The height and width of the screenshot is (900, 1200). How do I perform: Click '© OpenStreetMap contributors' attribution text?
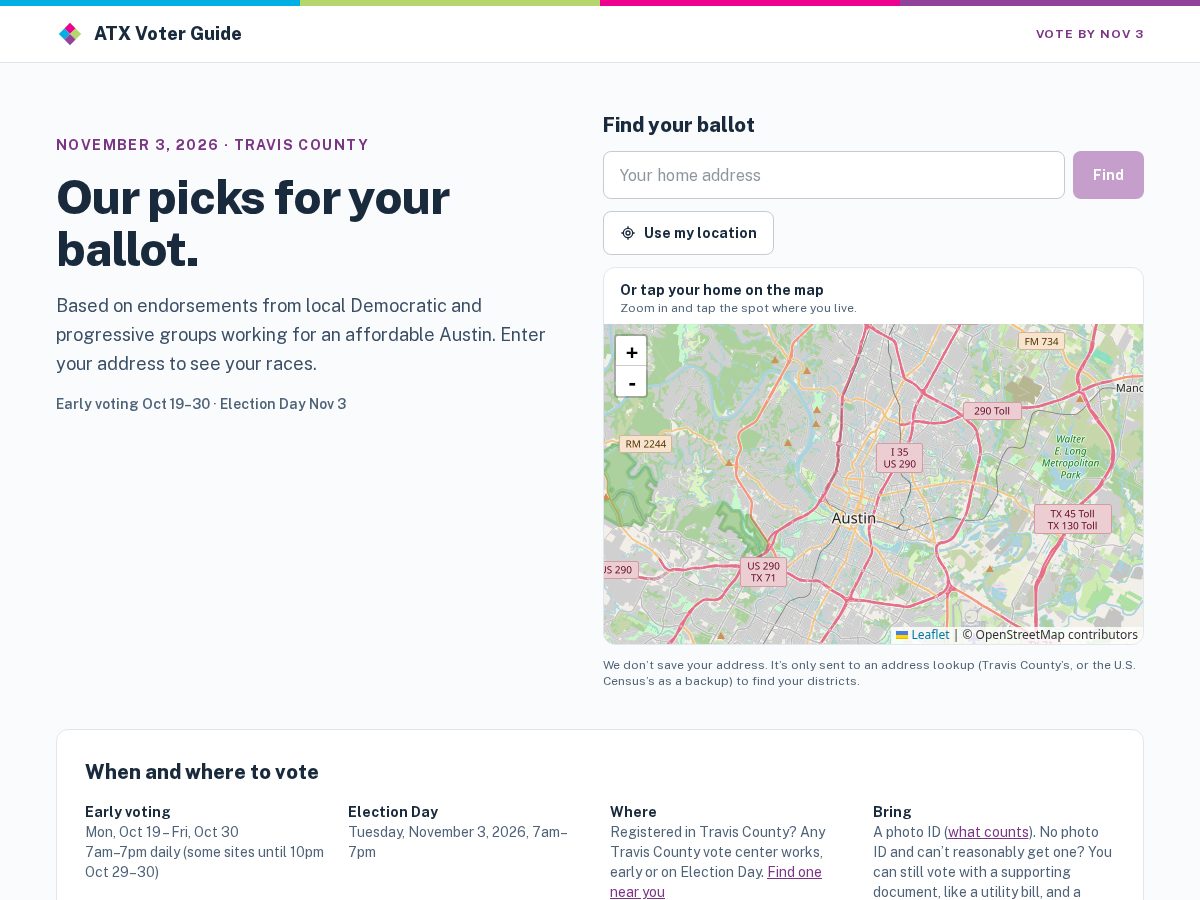pos(1050,635)
